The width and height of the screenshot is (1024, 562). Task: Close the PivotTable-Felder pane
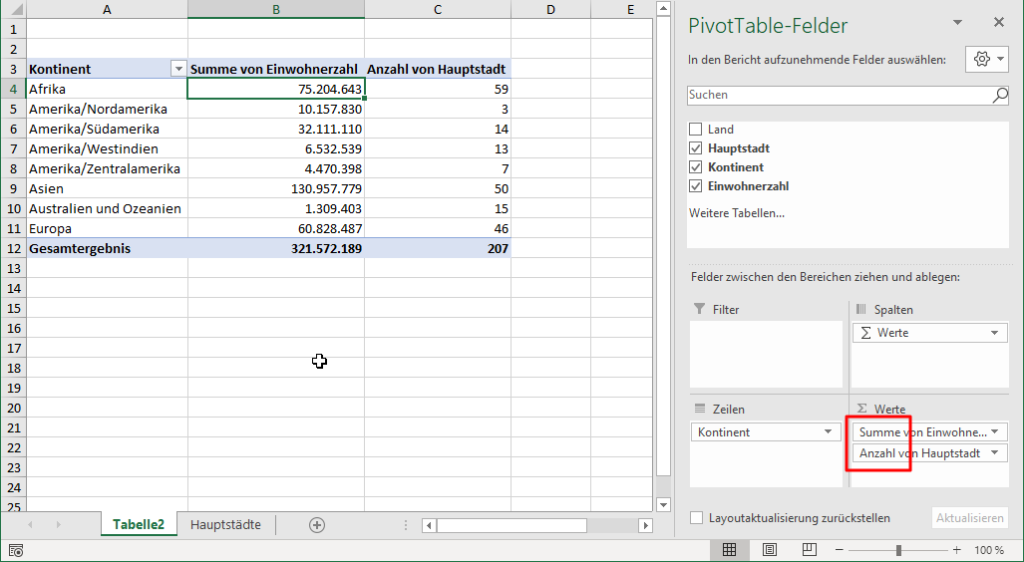(999, 22)
